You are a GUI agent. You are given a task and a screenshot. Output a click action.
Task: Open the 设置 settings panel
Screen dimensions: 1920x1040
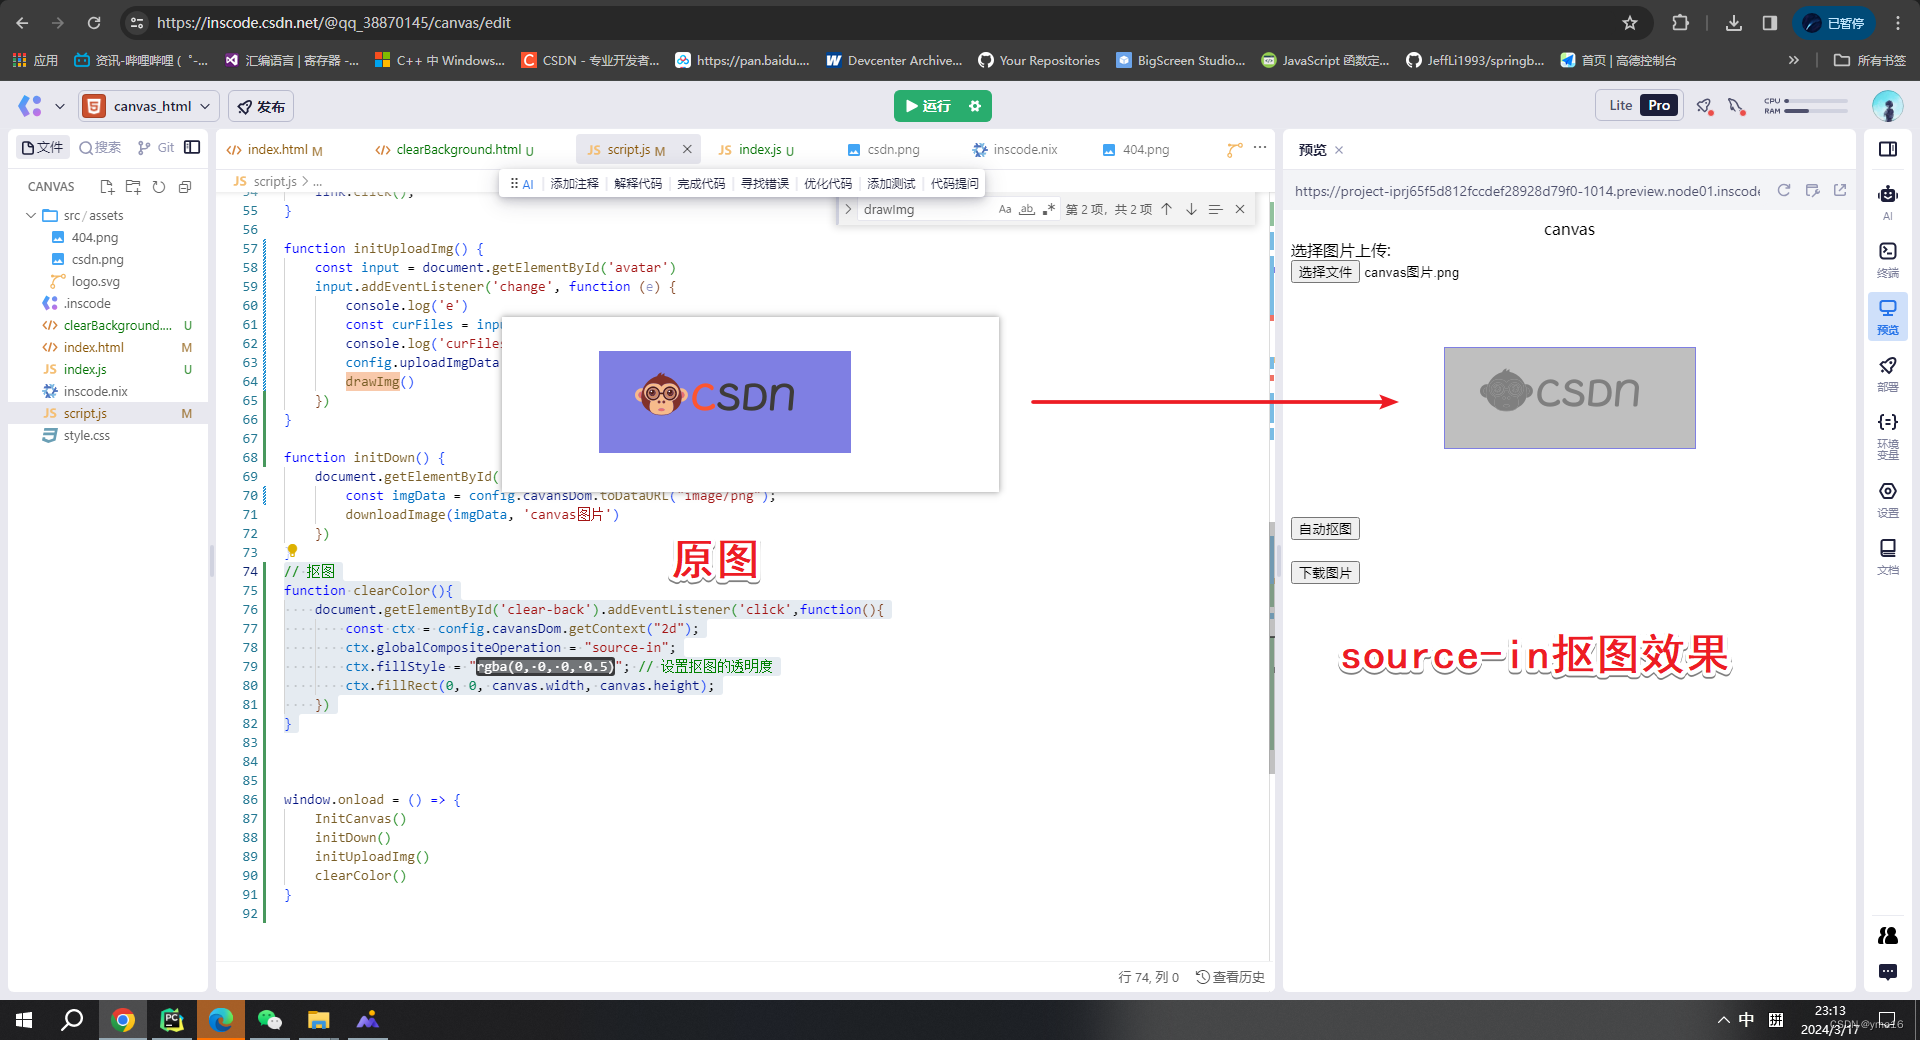click(1887, 498)
